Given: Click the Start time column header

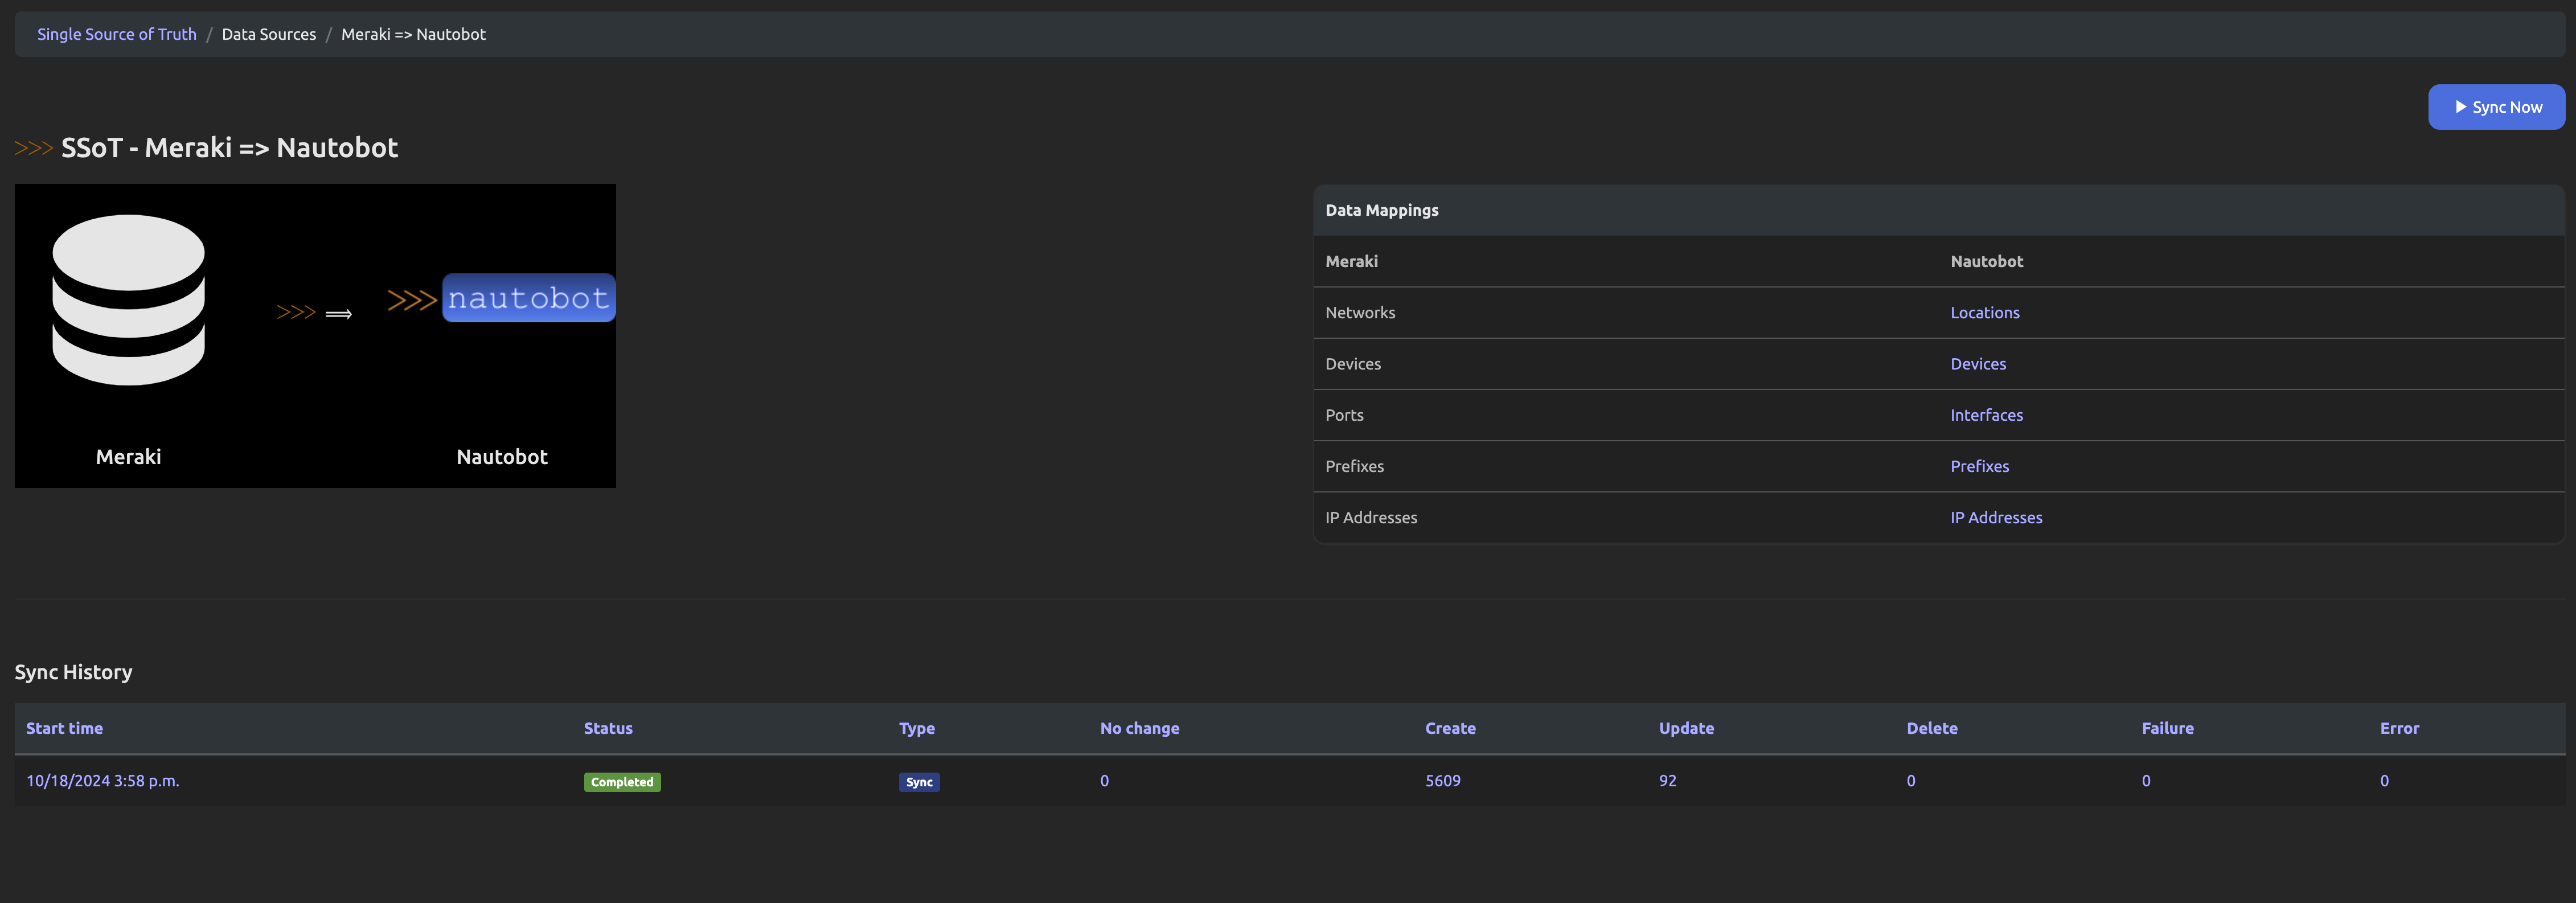Looking at the screenshot, I should click(x=64, y=728).
